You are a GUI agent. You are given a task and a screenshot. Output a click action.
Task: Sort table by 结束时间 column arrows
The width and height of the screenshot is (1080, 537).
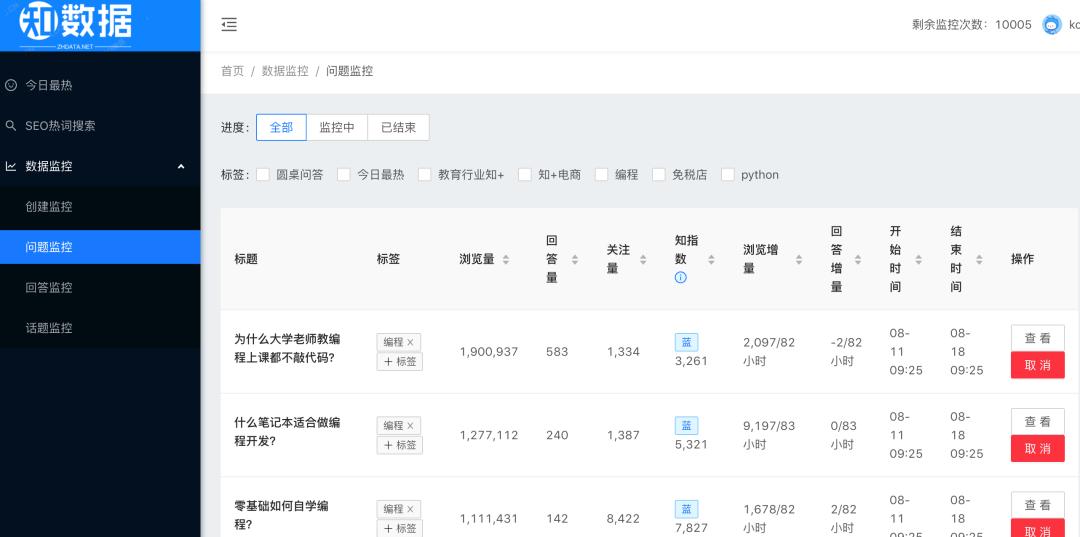(979, 260)
